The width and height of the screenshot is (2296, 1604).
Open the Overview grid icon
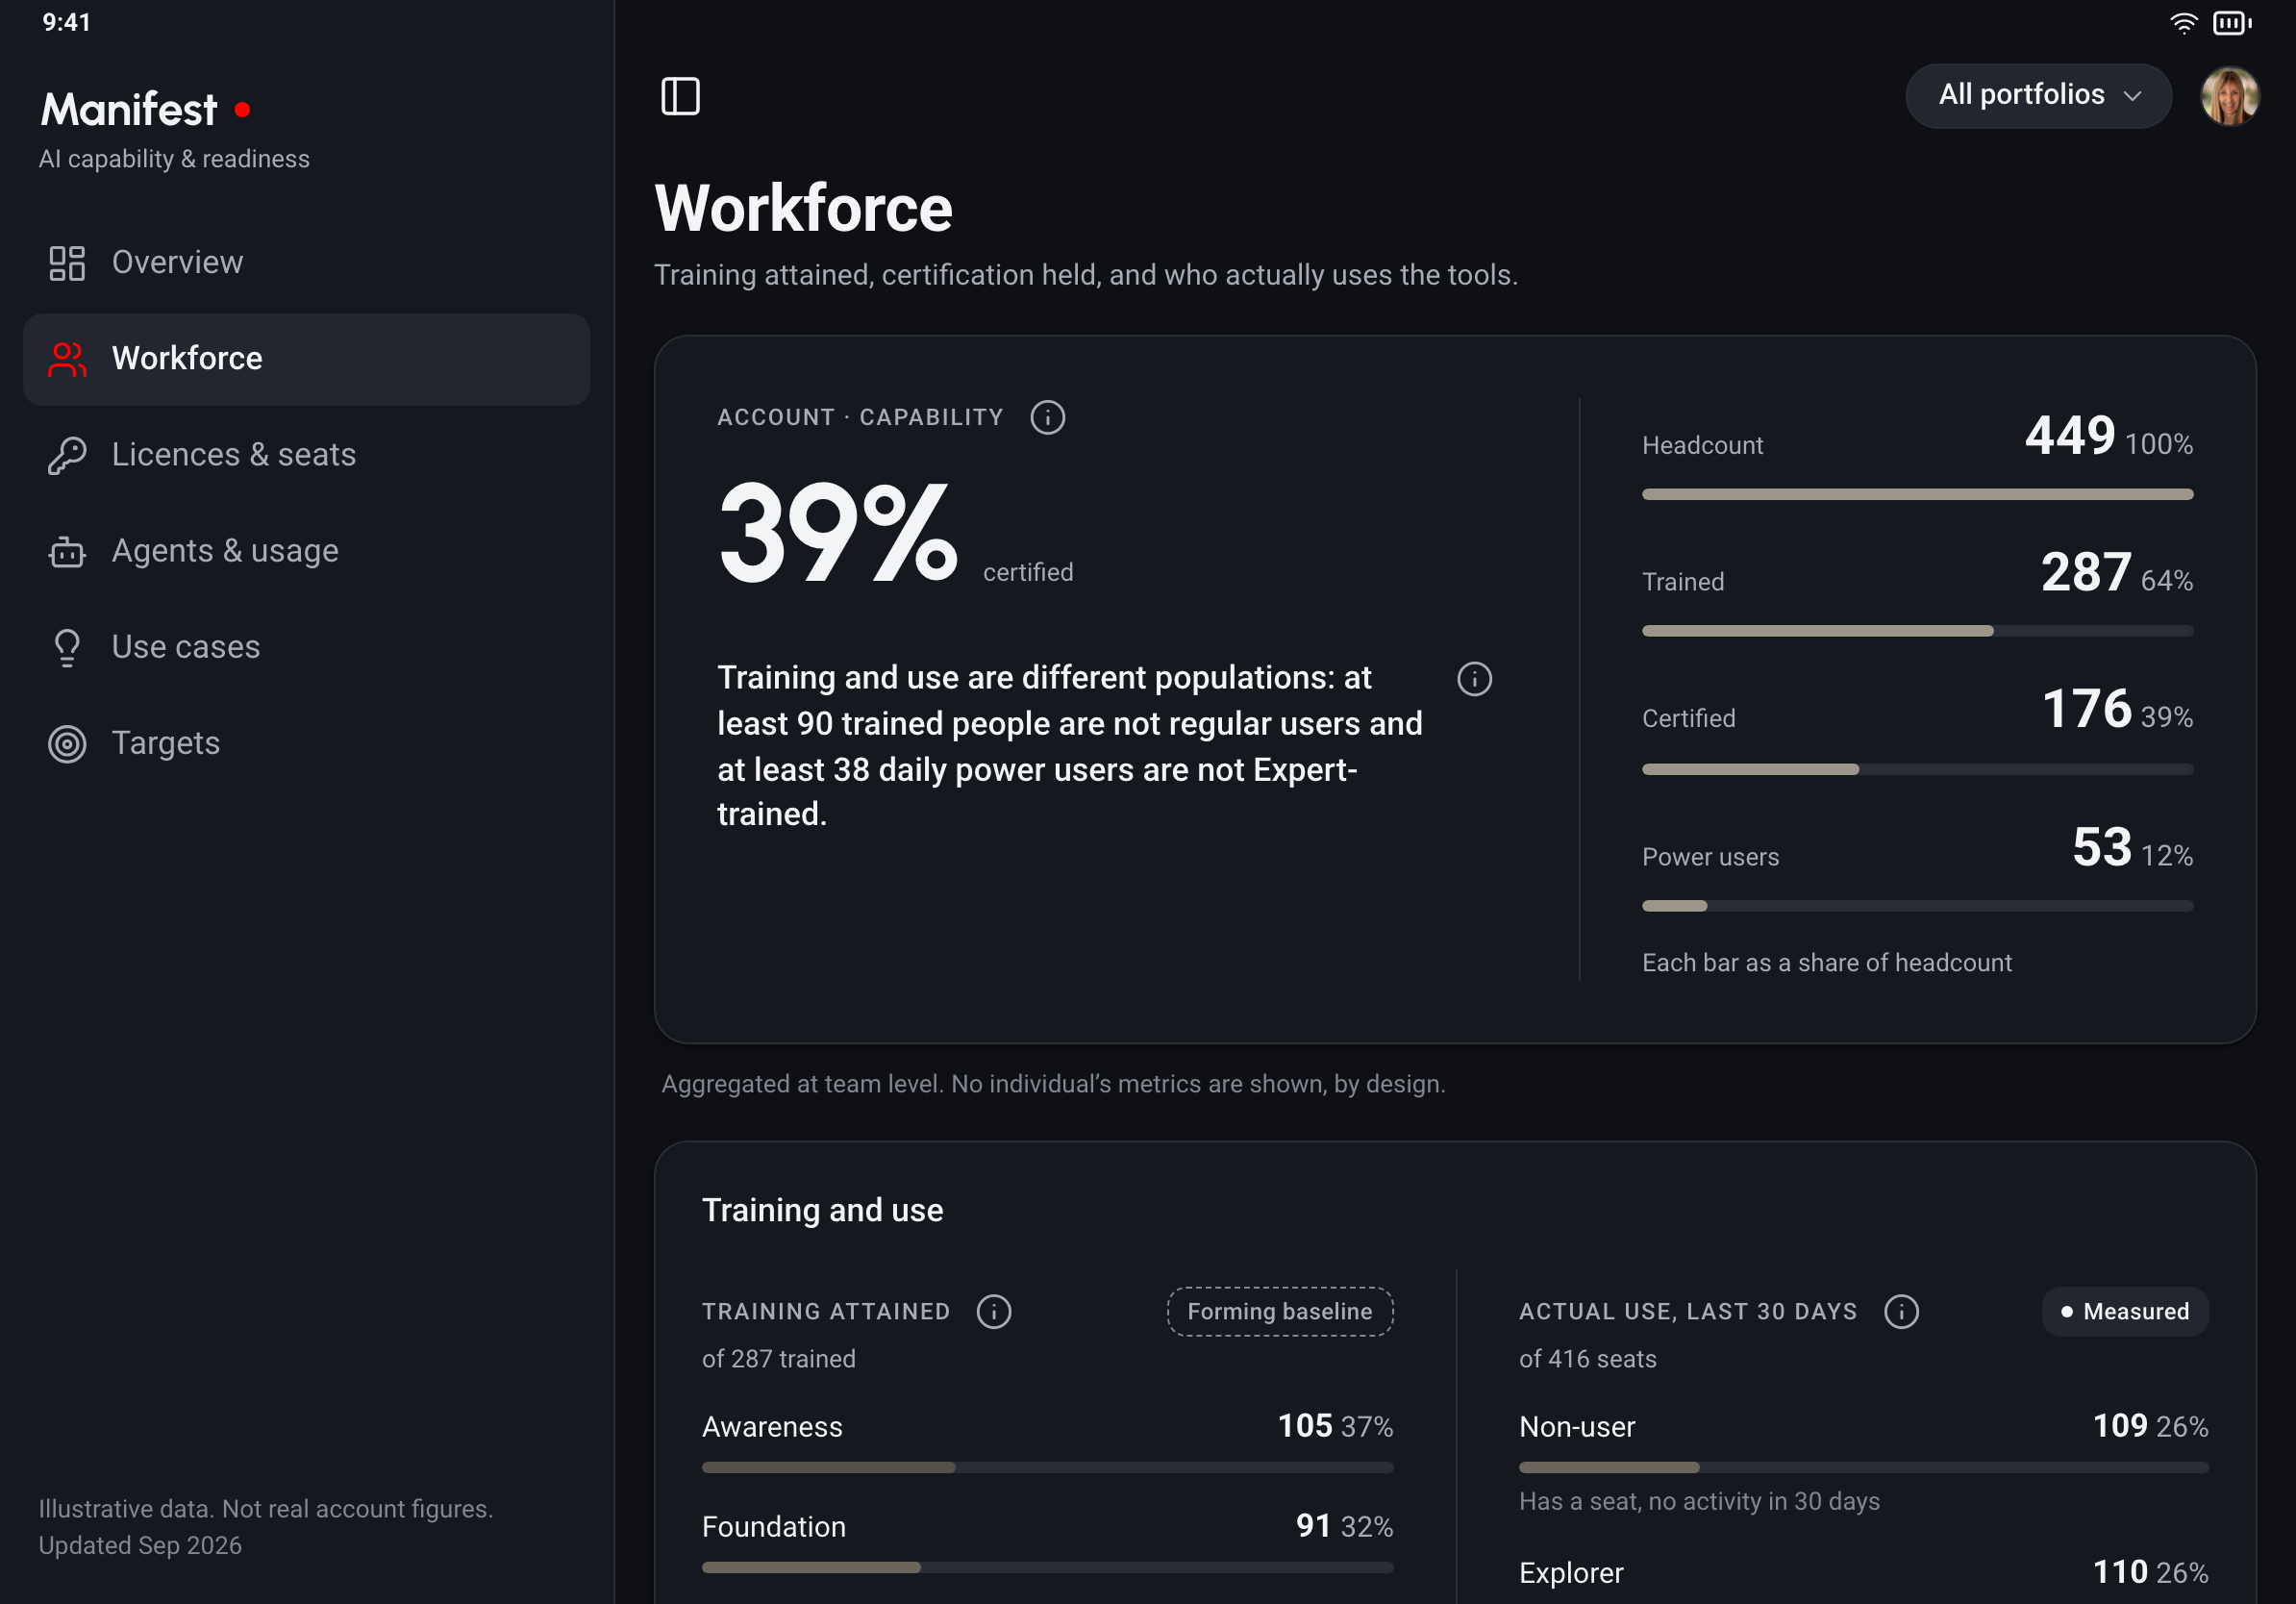pos(67,263)
